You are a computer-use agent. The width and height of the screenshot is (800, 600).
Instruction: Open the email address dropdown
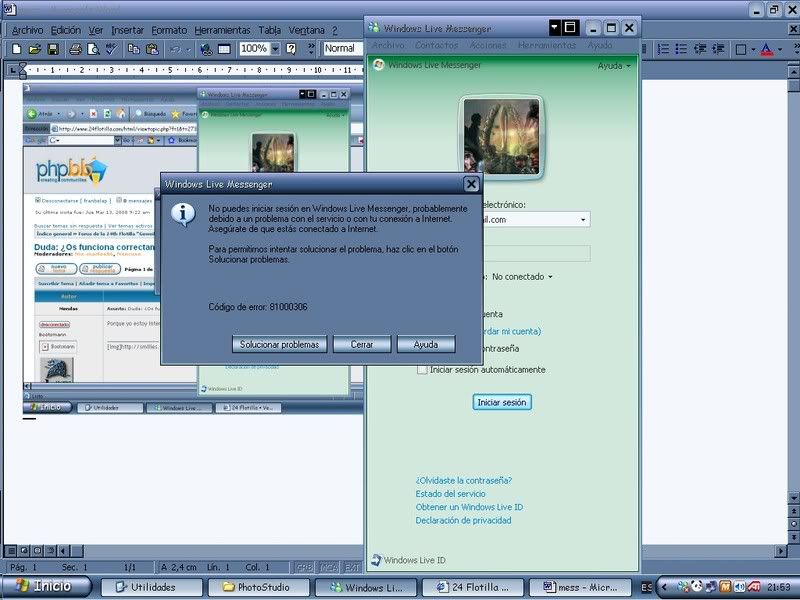pos(583,220)
